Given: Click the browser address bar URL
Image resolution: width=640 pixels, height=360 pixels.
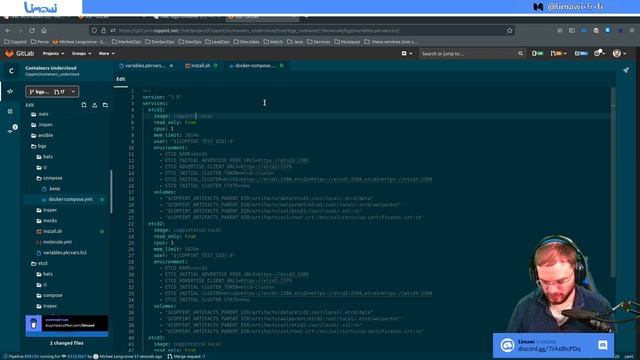Looking at the screenshot, I should (259, 30).
